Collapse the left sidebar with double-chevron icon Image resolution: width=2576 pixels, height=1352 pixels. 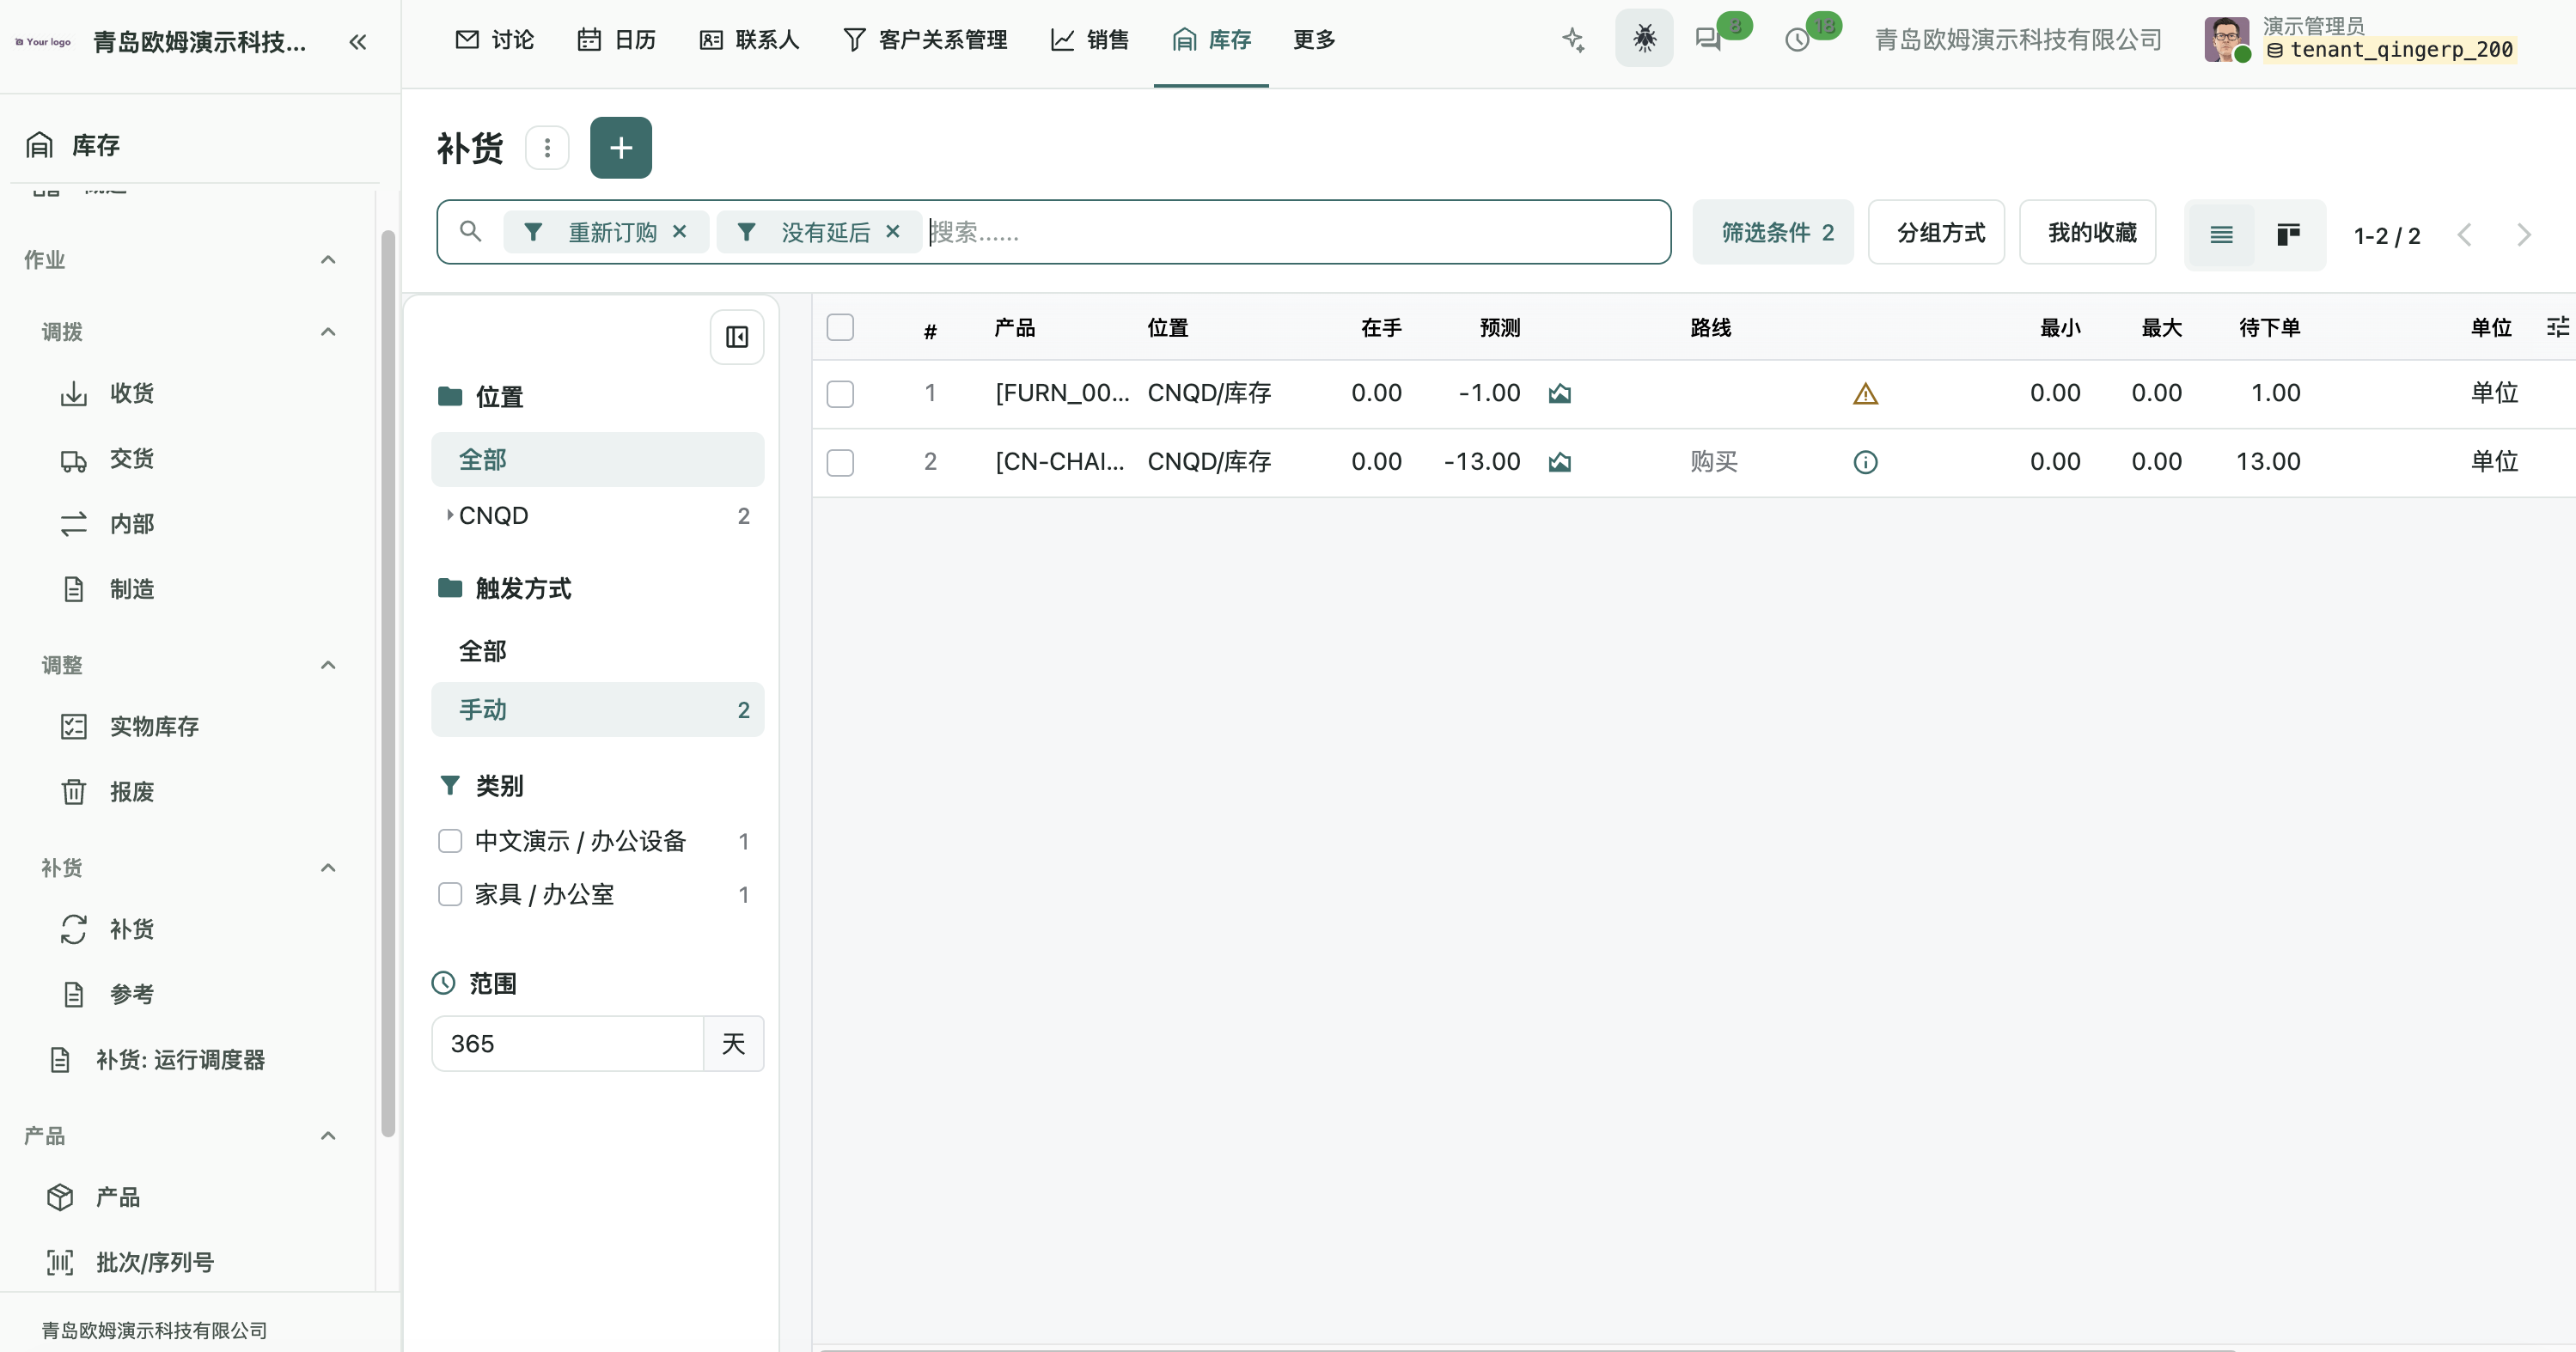coord(357,42)
